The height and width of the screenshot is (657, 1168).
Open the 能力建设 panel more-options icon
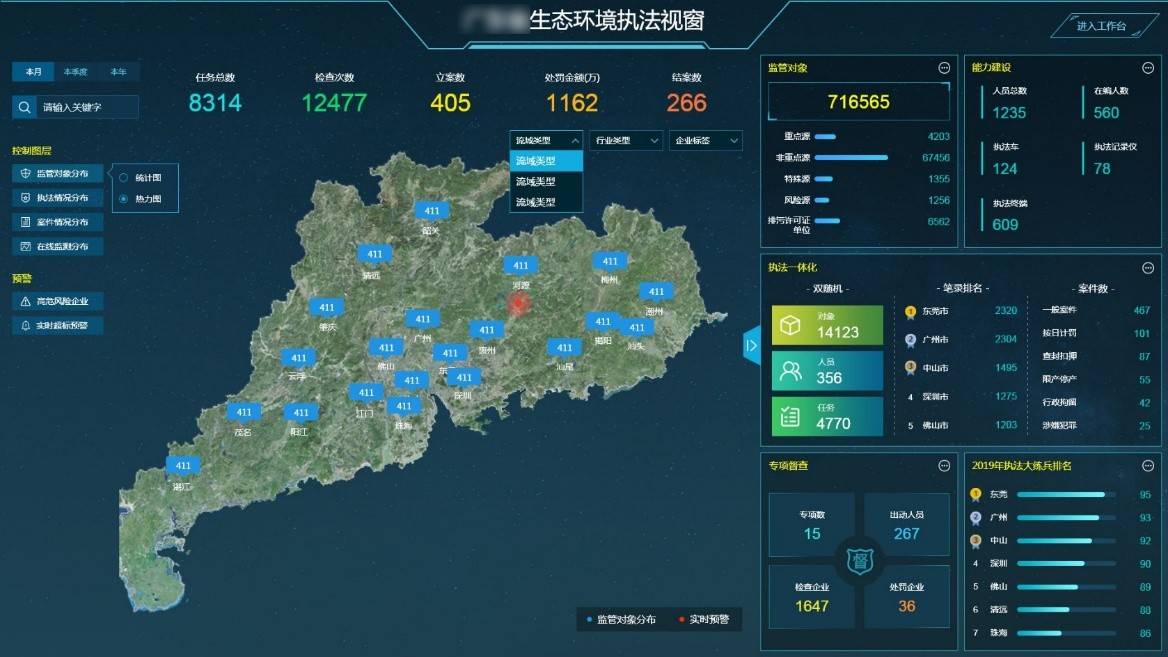pos(1148,68)
